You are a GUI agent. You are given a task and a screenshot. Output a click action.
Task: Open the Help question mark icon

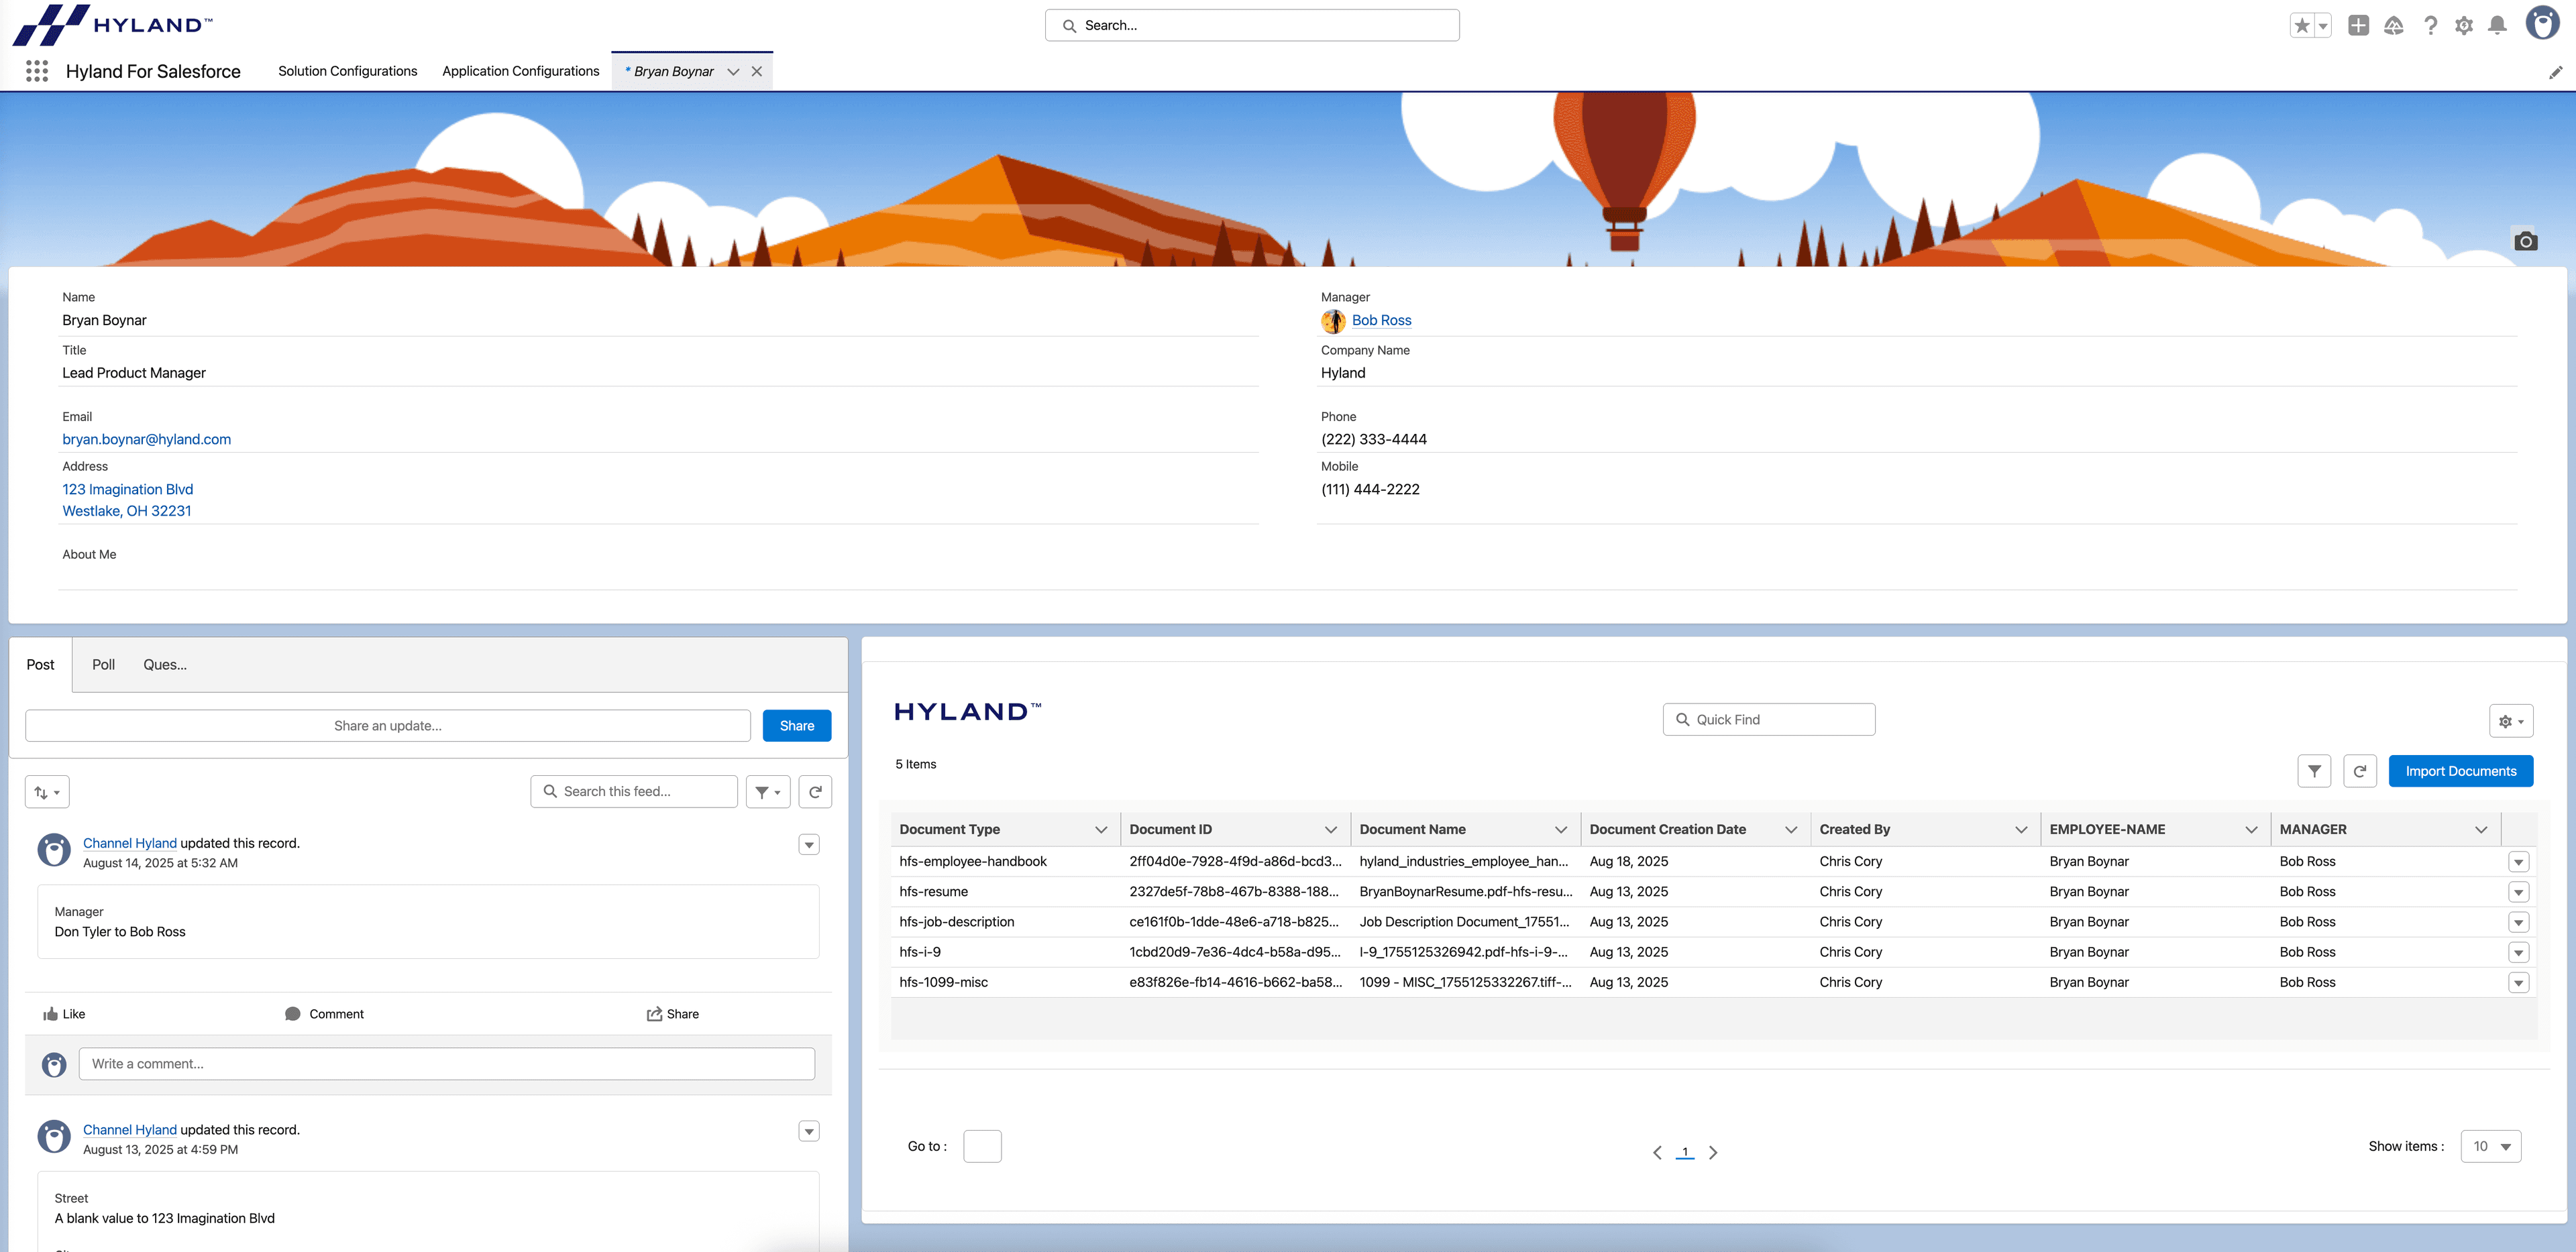(x=2430, y=26)
